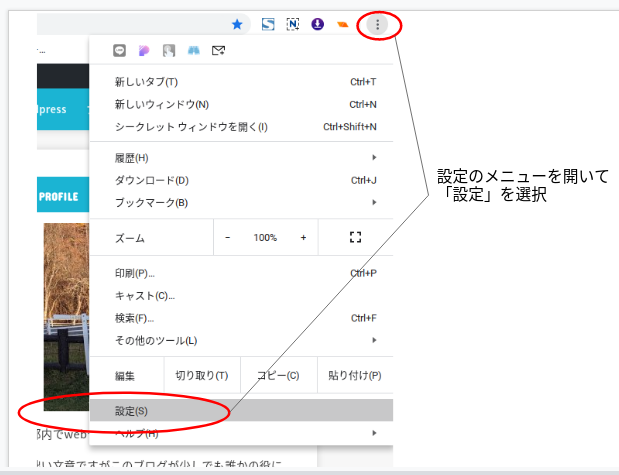Click the envelope mail extension icon

[x=218, y=51]
